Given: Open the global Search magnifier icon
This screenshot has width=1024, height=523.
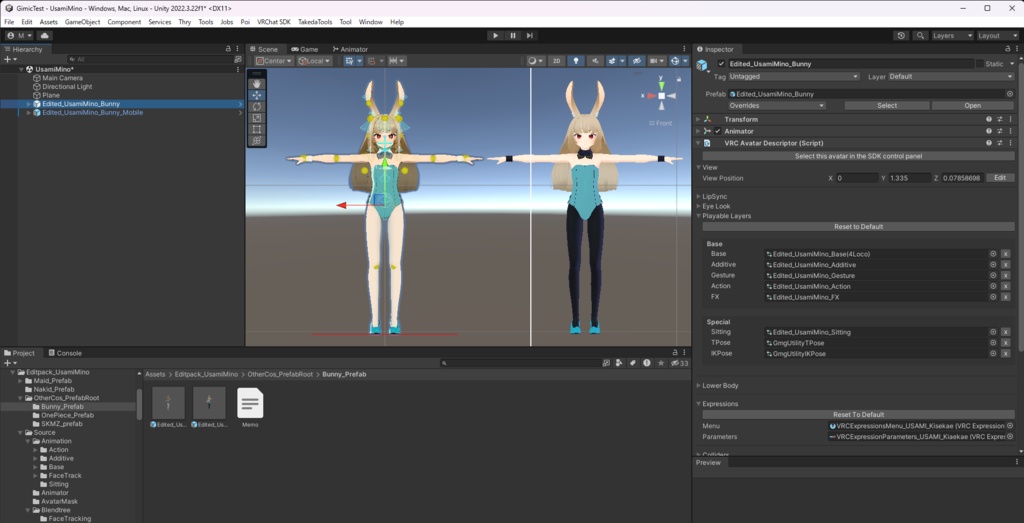Looking at the screenshot, I should 920,35.
